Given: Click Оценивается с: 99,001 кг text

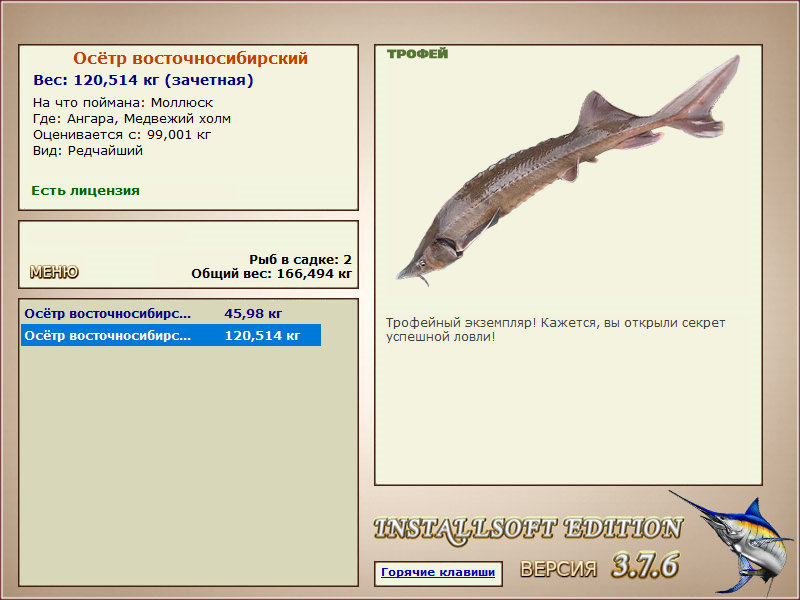Looking at the screenshot, I should (x=122, y=135).
